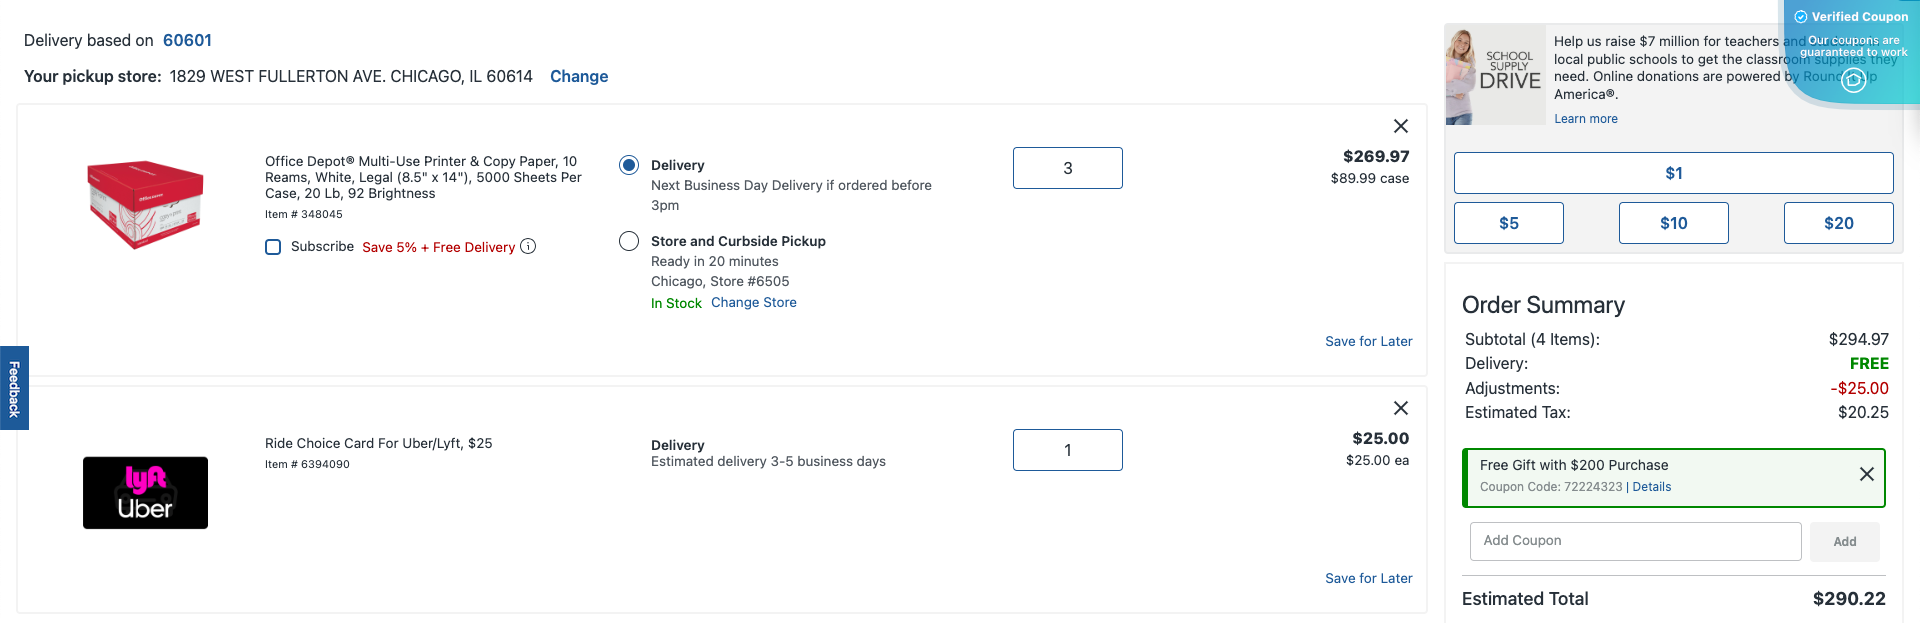This screenshot has height=623, width=1920.
Task: Click the Verified Coupon checkmark badge
Action: coord(1799,16)
